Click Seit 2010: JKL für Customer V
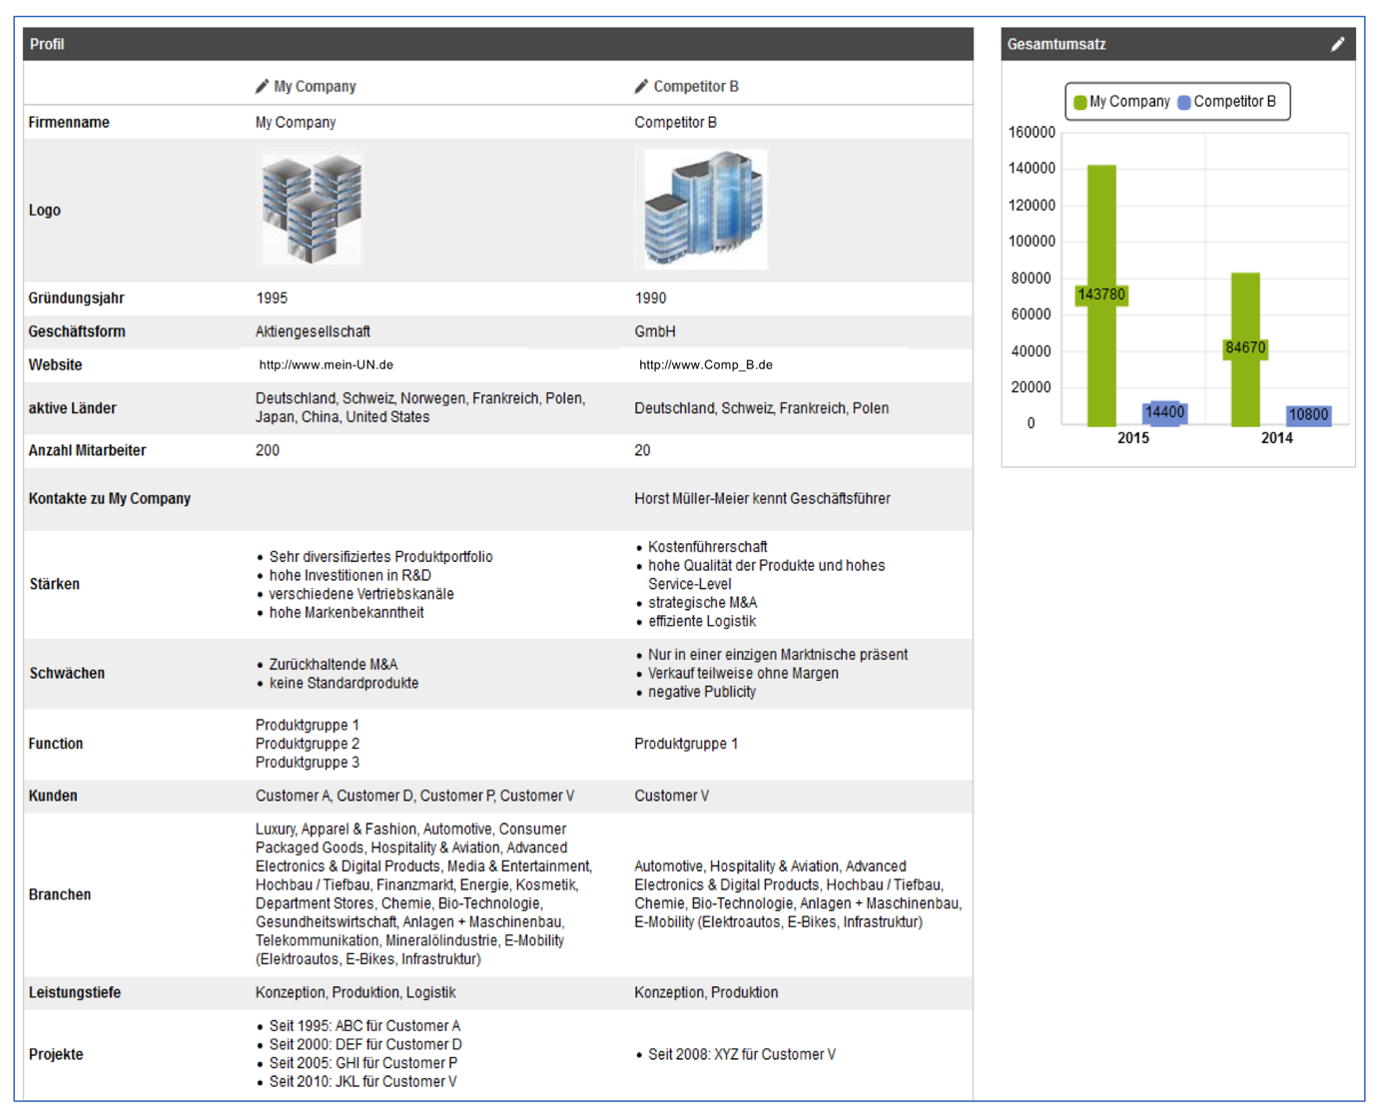 coord(363,1082)
